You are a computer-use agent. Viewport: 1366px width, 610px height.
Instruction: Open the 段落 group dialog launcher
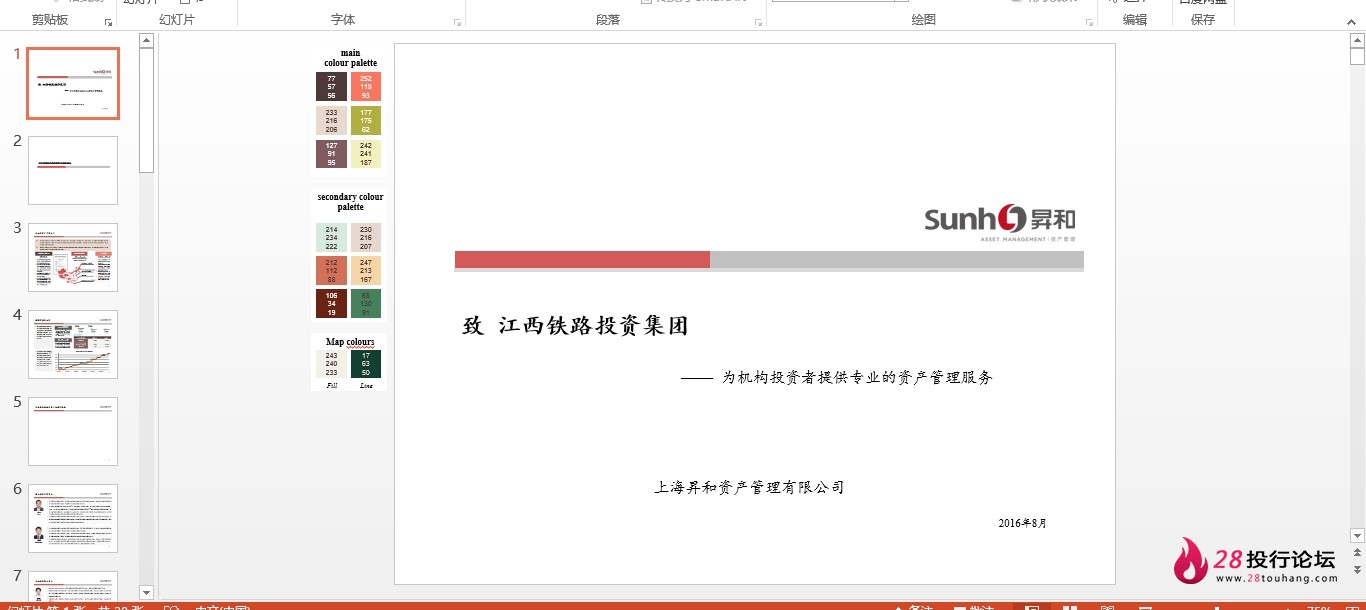[x=757, y=22]
